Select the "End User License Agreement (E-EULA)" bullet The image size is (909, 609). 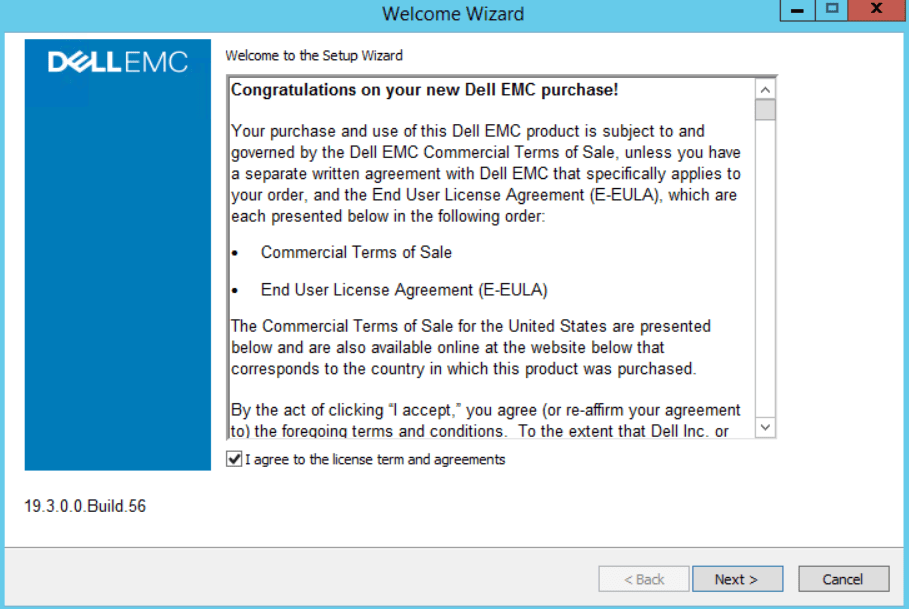[404, 290]
